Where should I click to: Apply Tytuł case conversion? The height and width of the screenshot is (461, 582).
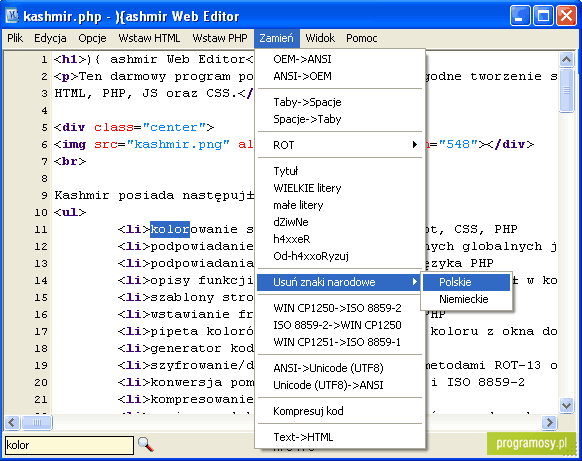pos(340,171)
